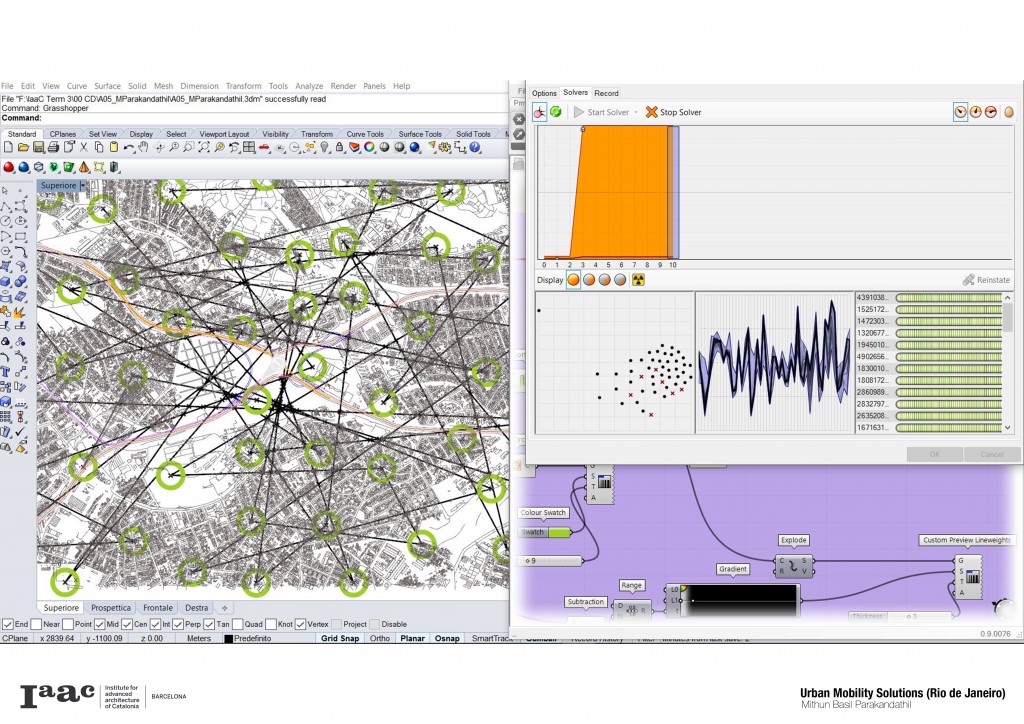The height and width of the screenshot is (724, 1024).
Task: Click the green Colour Swatch parameter
Action: [x=547, y=532]
